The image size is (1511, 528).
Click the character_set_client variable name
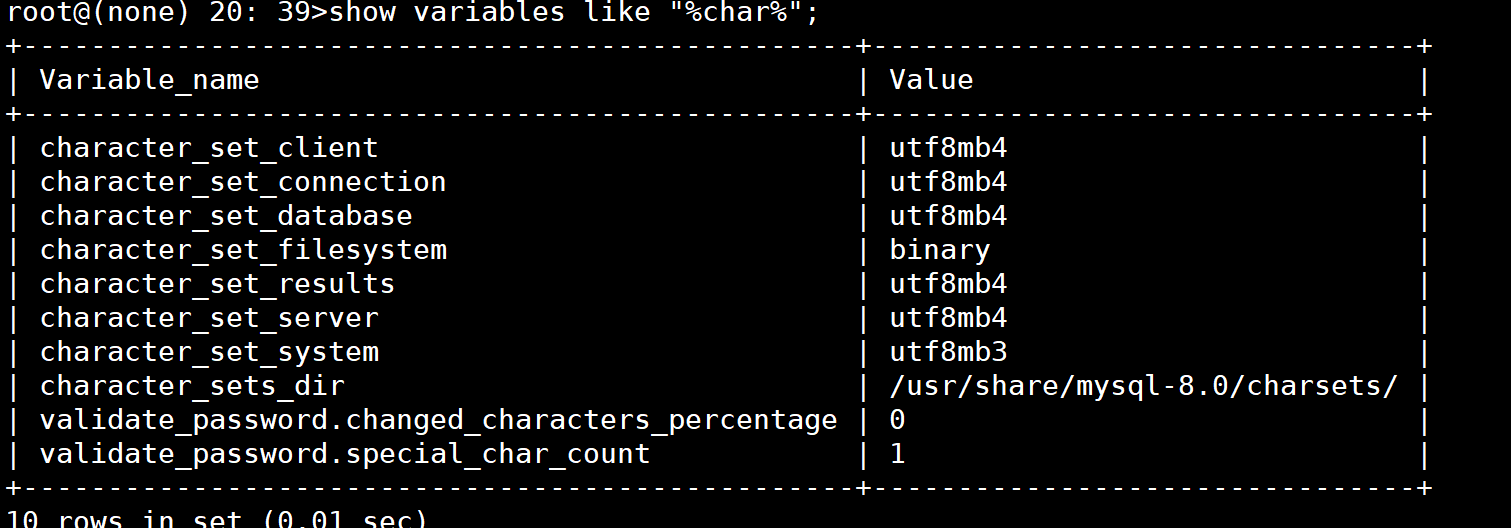209,148
